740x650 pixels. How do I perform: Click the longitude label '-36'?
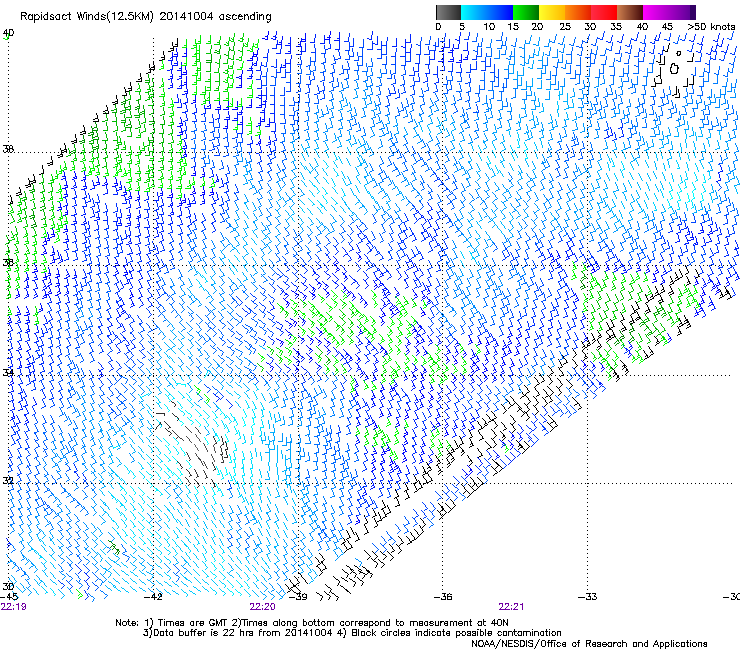pyautogui.click(x=443, y=597)
